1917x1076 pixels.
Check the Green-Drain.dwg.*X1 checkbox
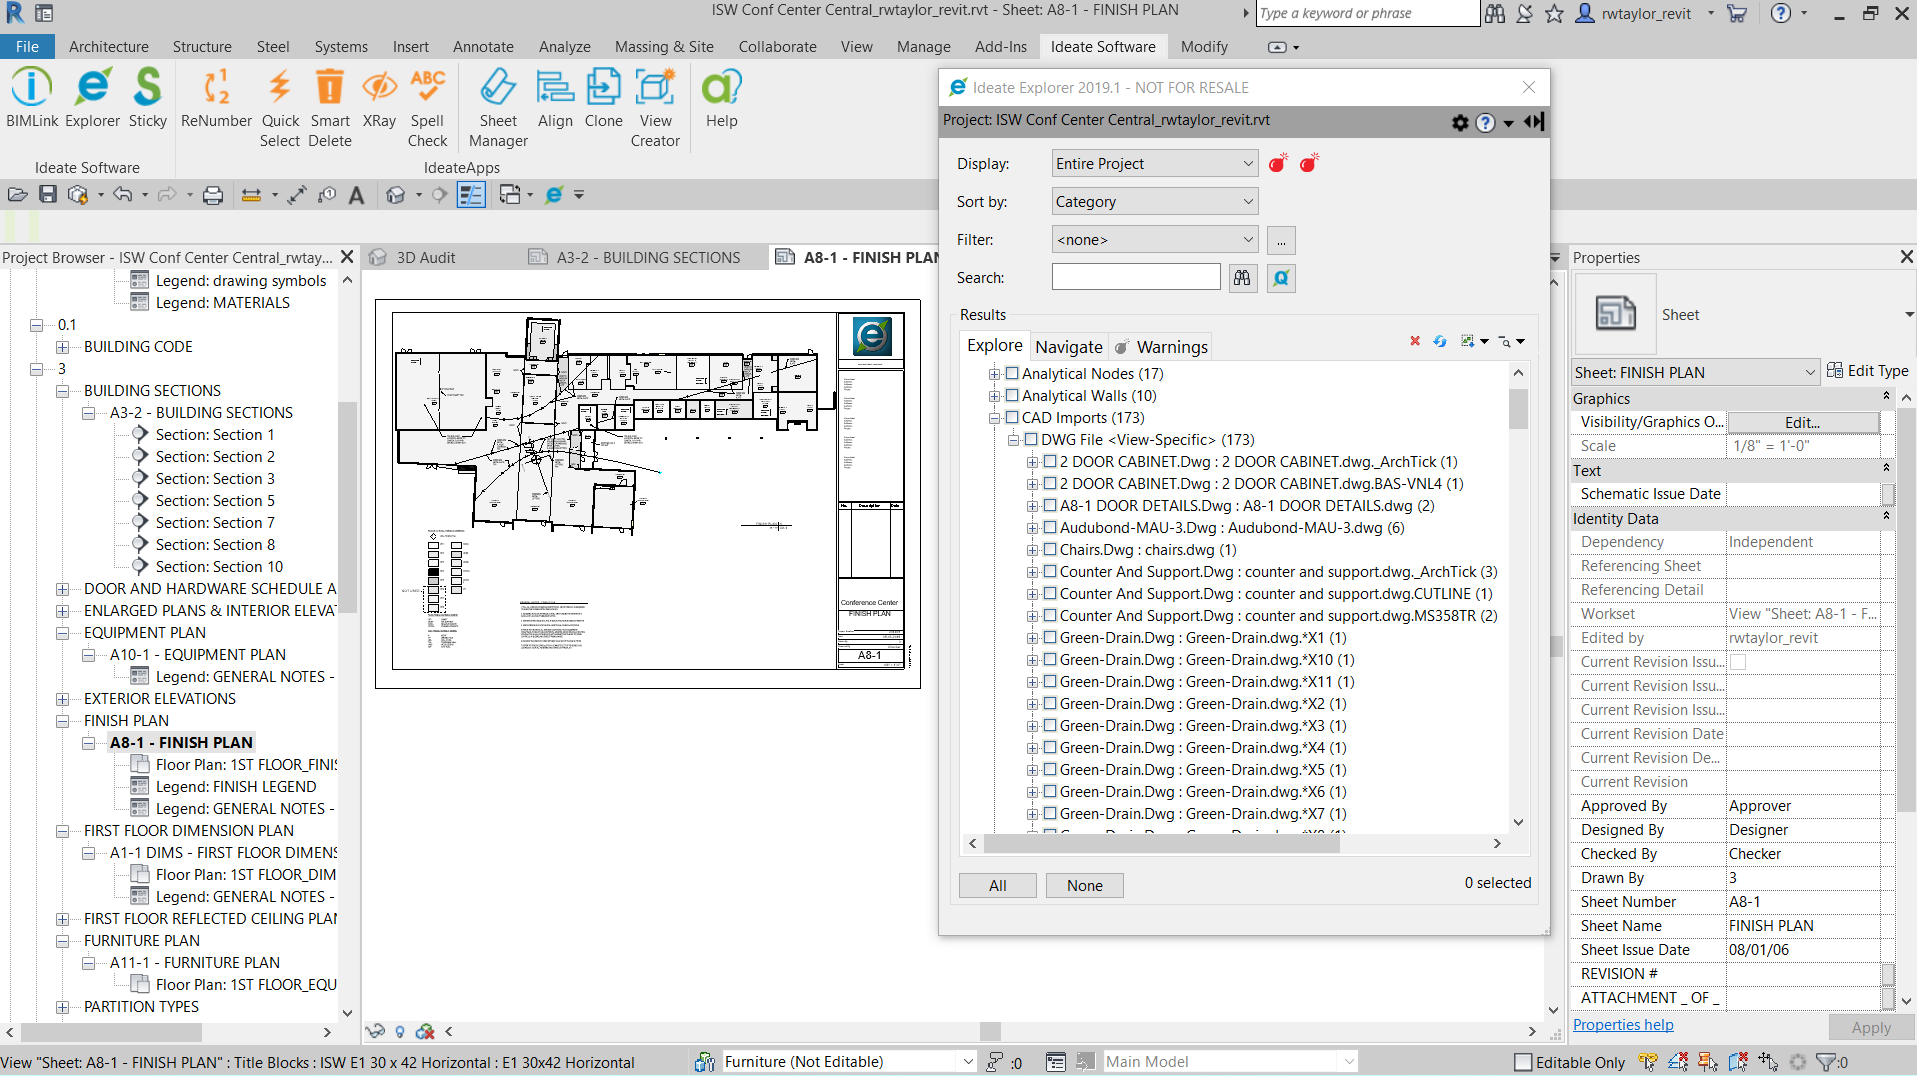tap(1050, 637)
